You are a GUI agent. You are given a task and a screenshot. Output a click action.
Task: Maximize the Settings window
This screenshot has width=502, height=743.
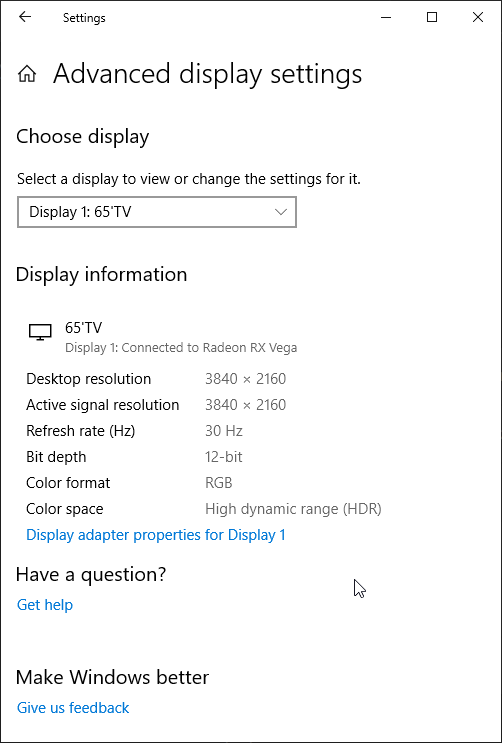[x=432, y=18]
